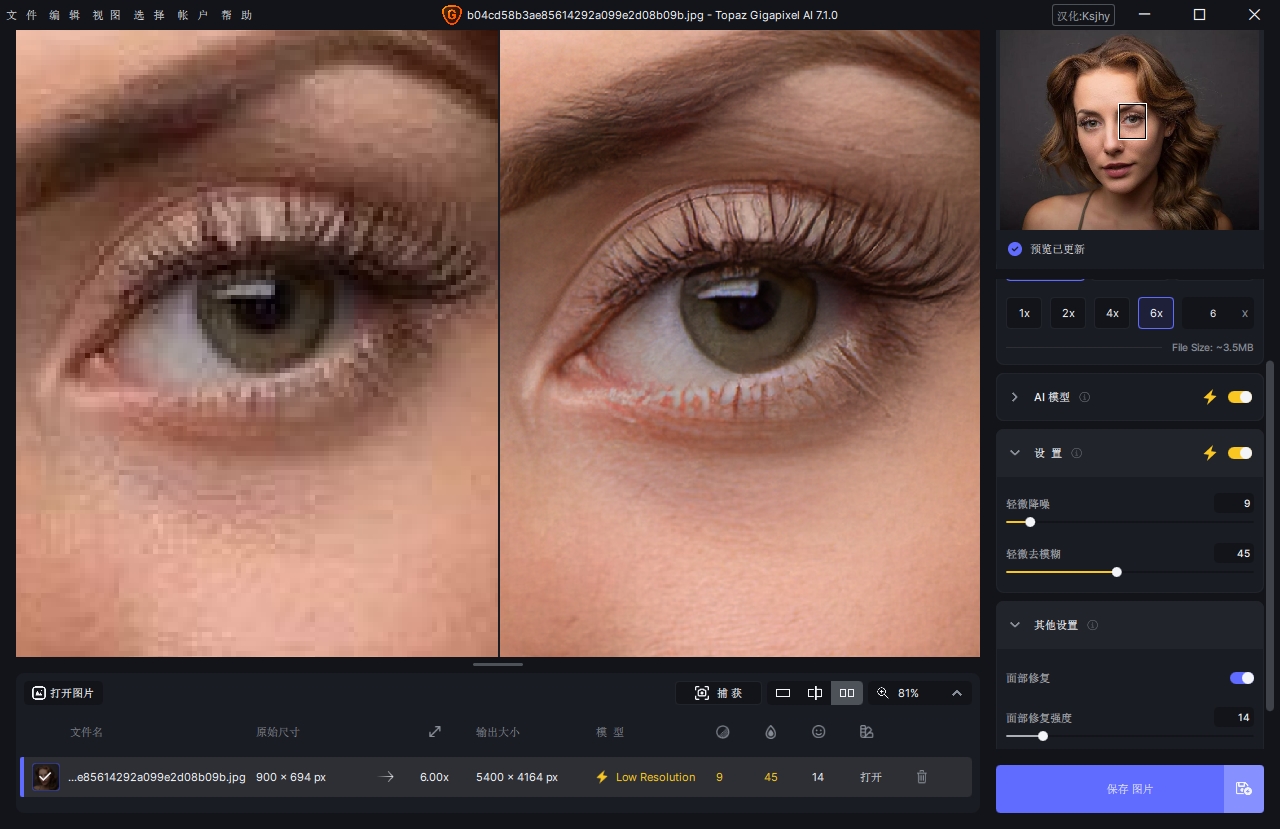Screen dimensions: 1280x829
Task: Adjust the 轻微去模糊 slider
Action: tap(1117, 572)
